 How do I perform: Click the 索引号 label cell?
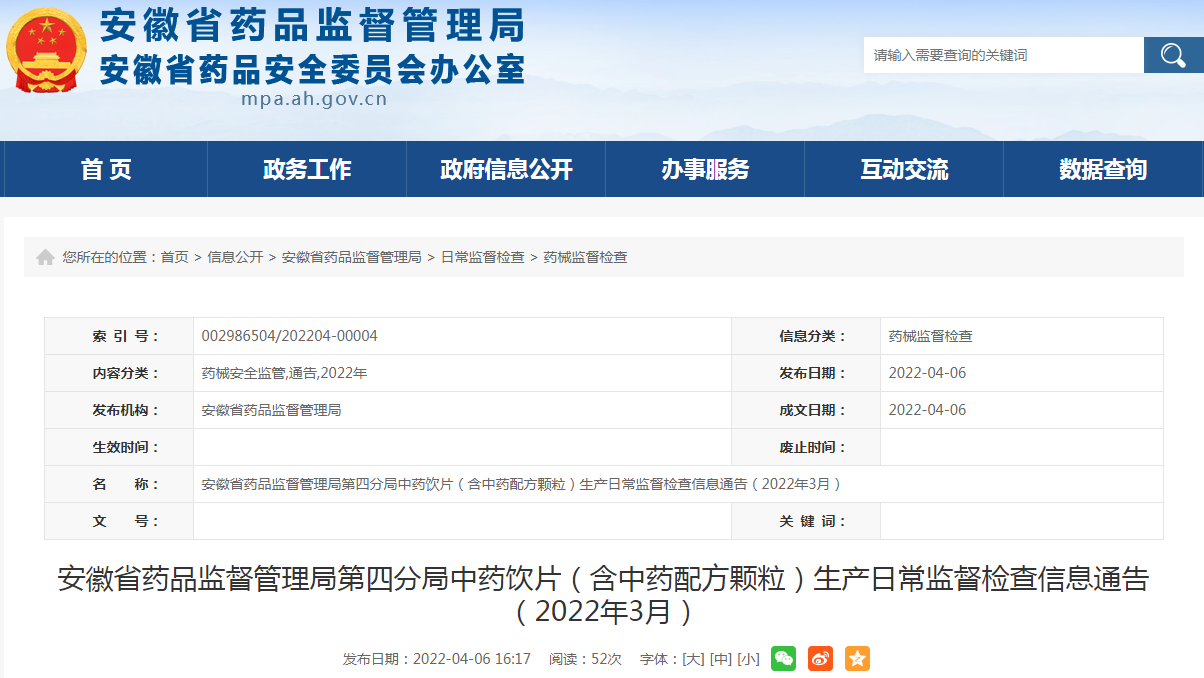coord(119,336)
